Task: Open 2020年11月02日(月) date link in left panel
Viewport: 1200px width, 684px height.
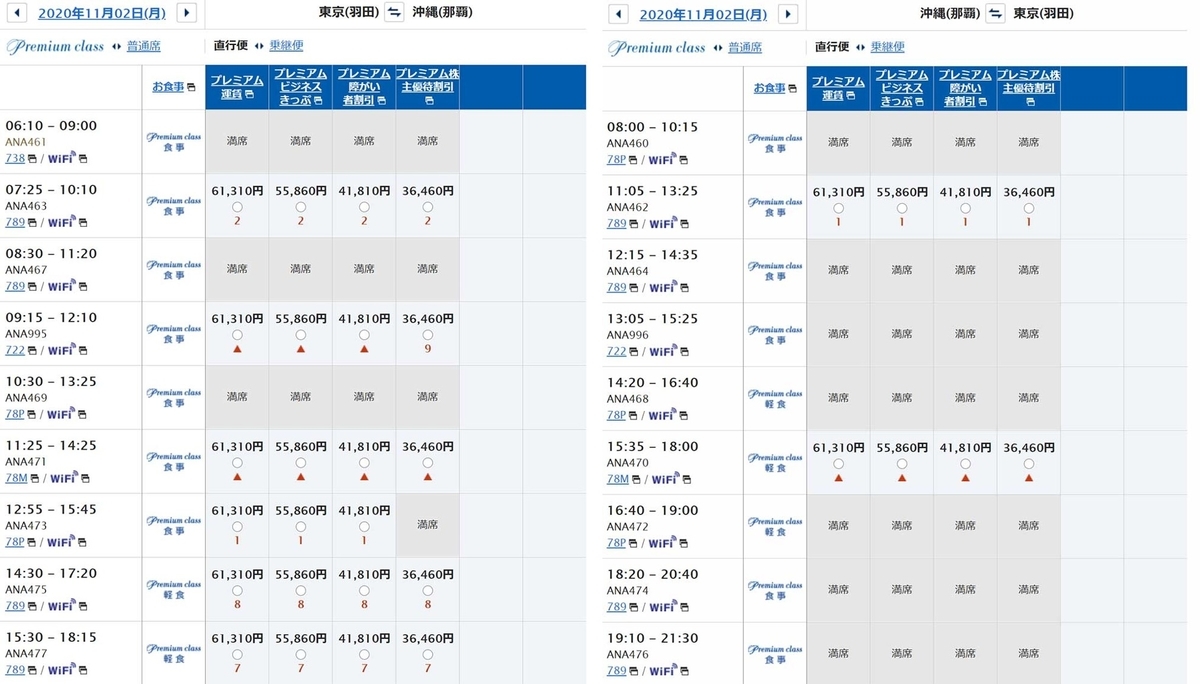Action: click(x=102, y=14)
